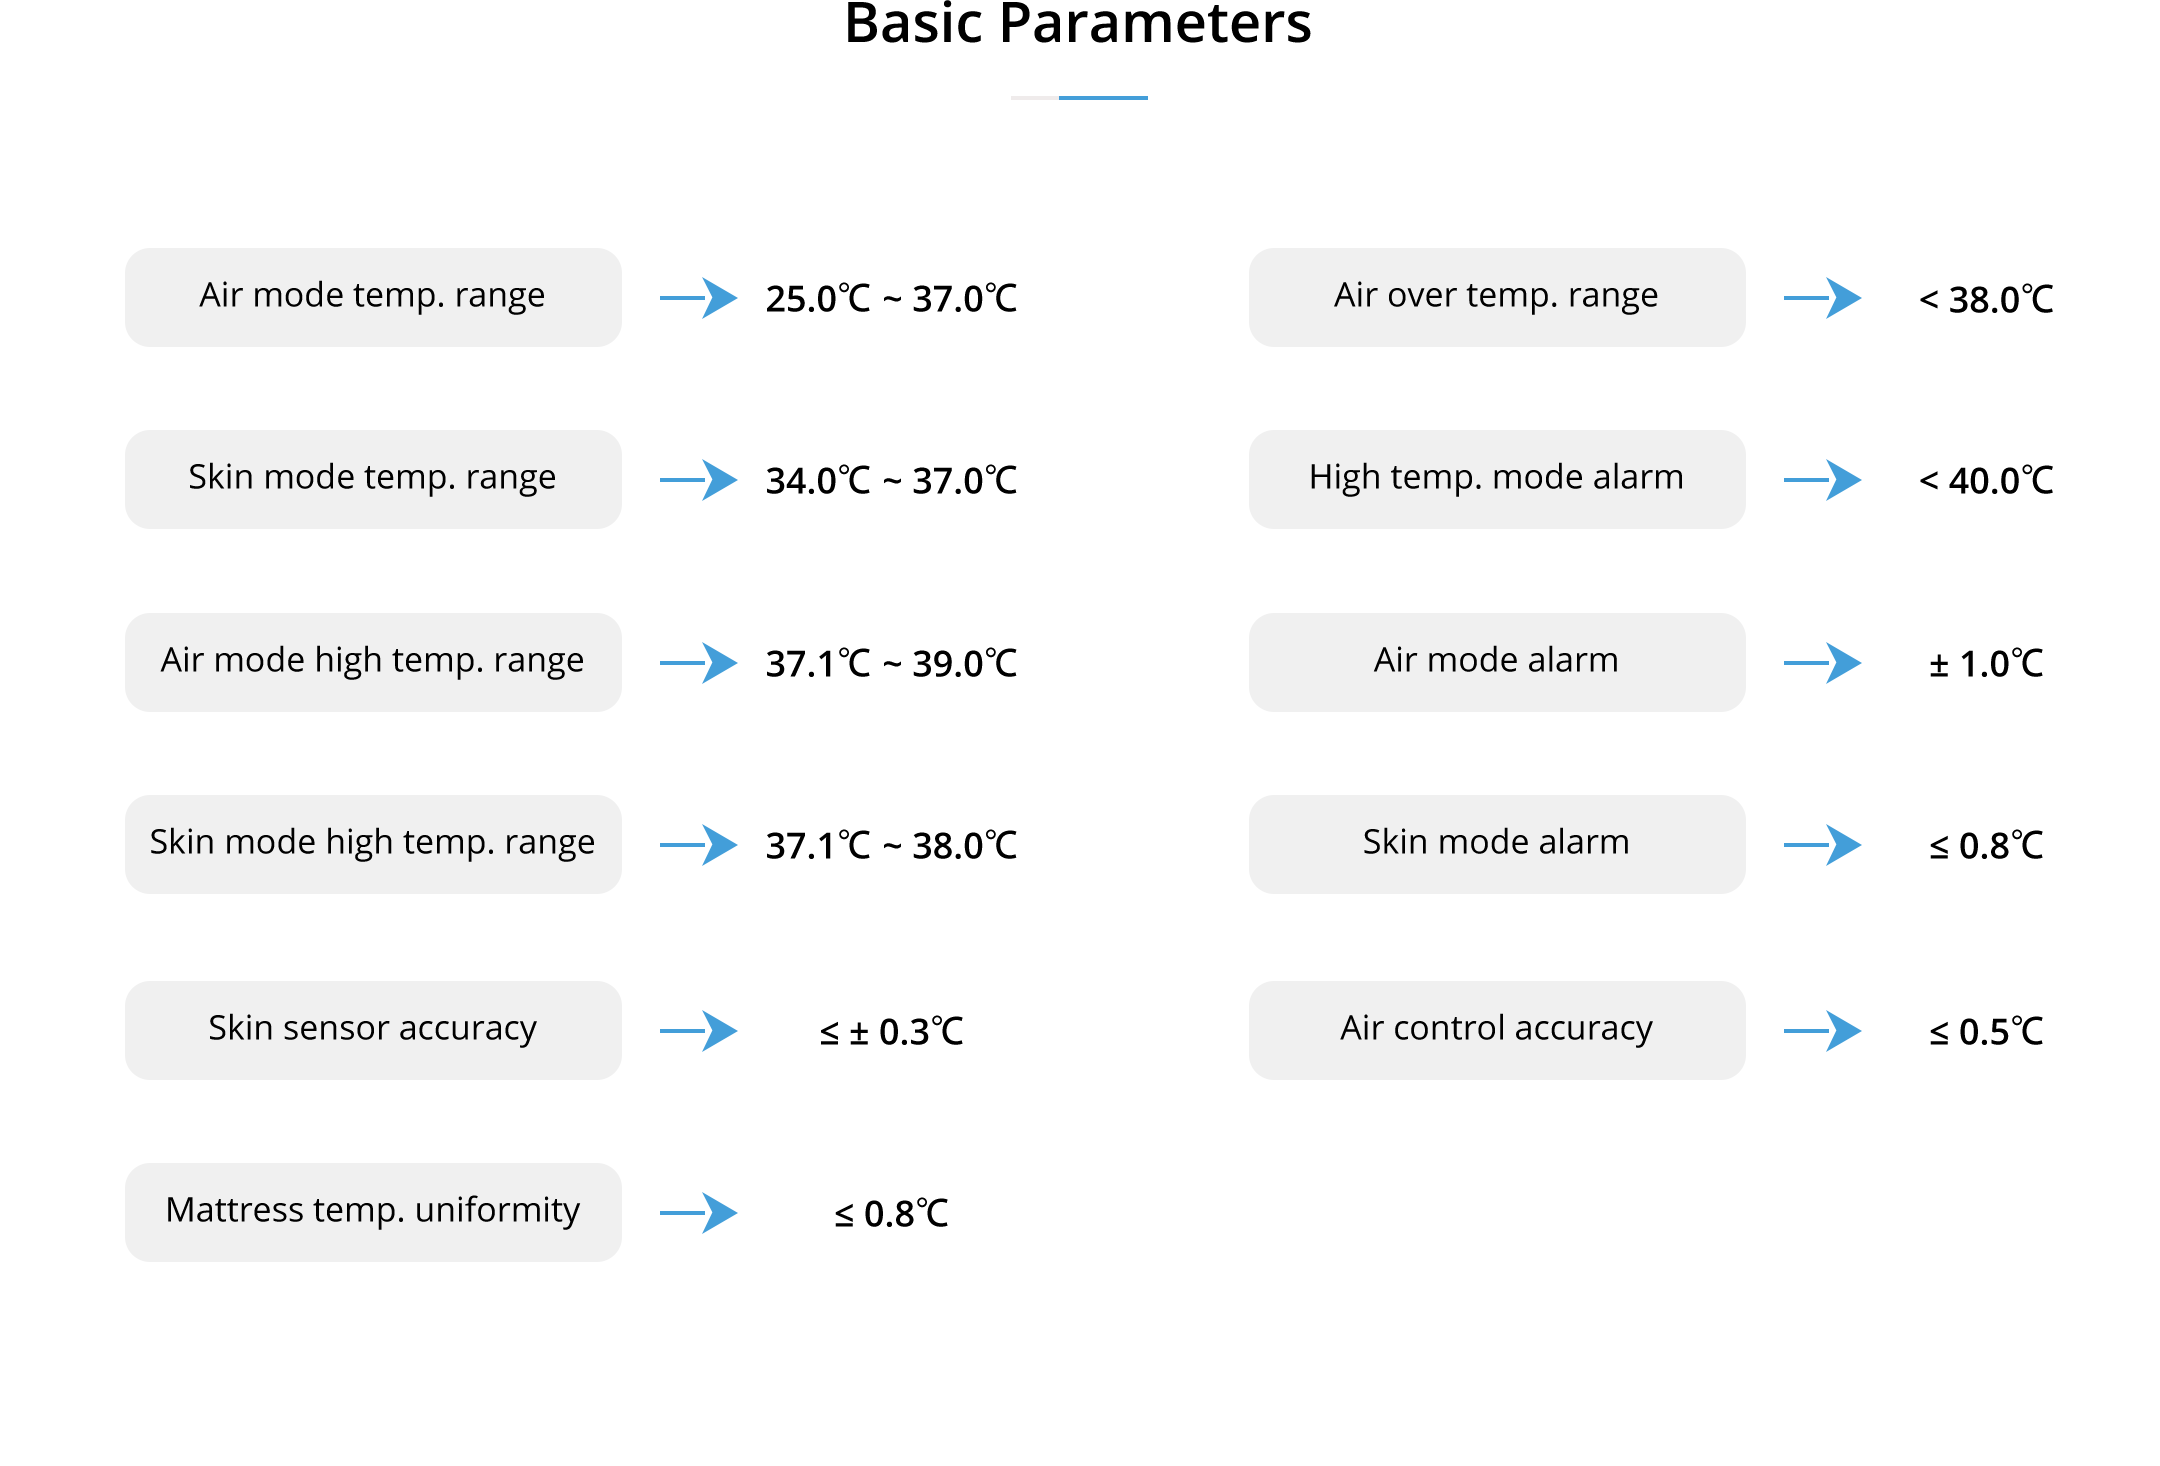Click the arrow after Air mode high temp. range
Image resolution: width=2160 pixels, height=1466 pixels.
point(699,663)
